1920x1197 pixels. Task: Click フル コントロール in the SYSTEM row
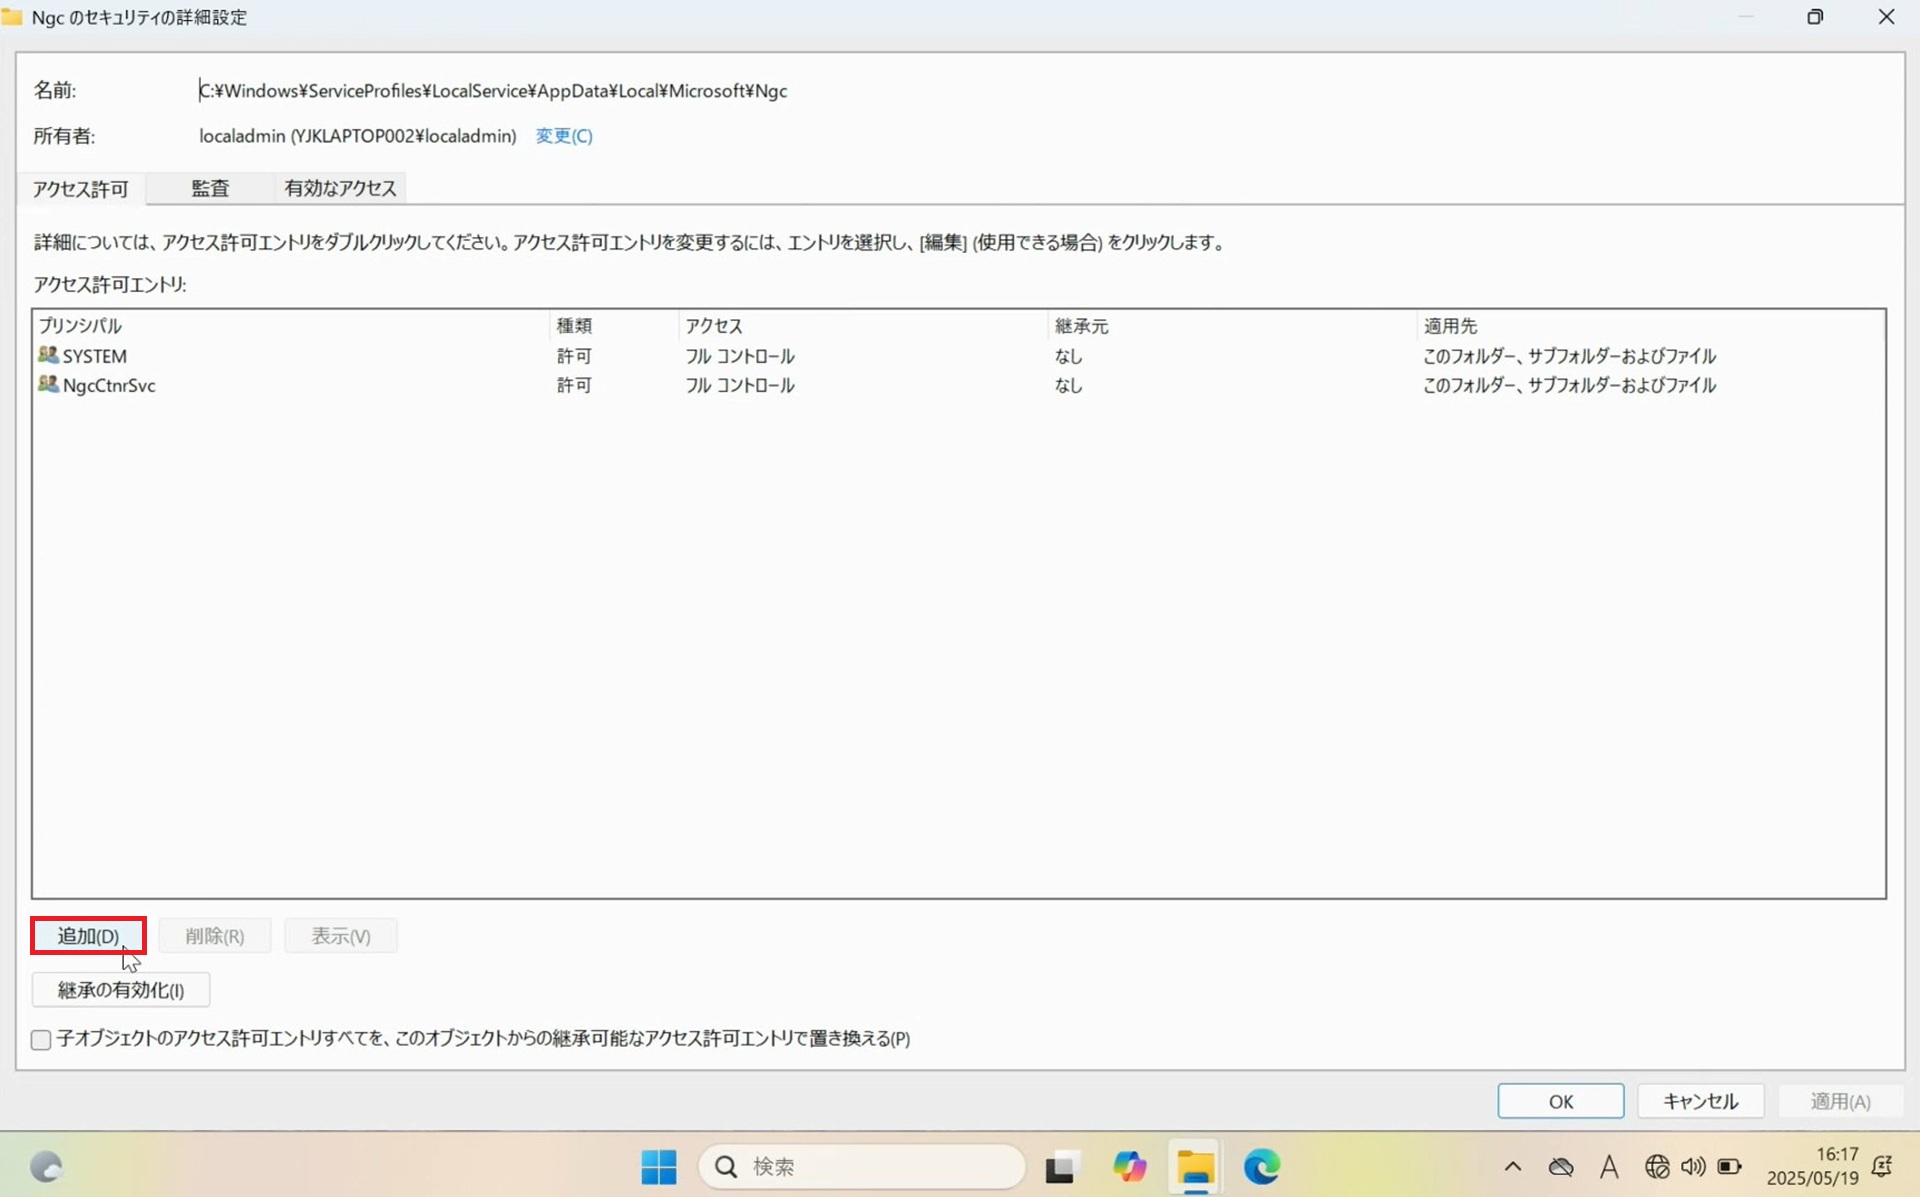click(740, 356)
